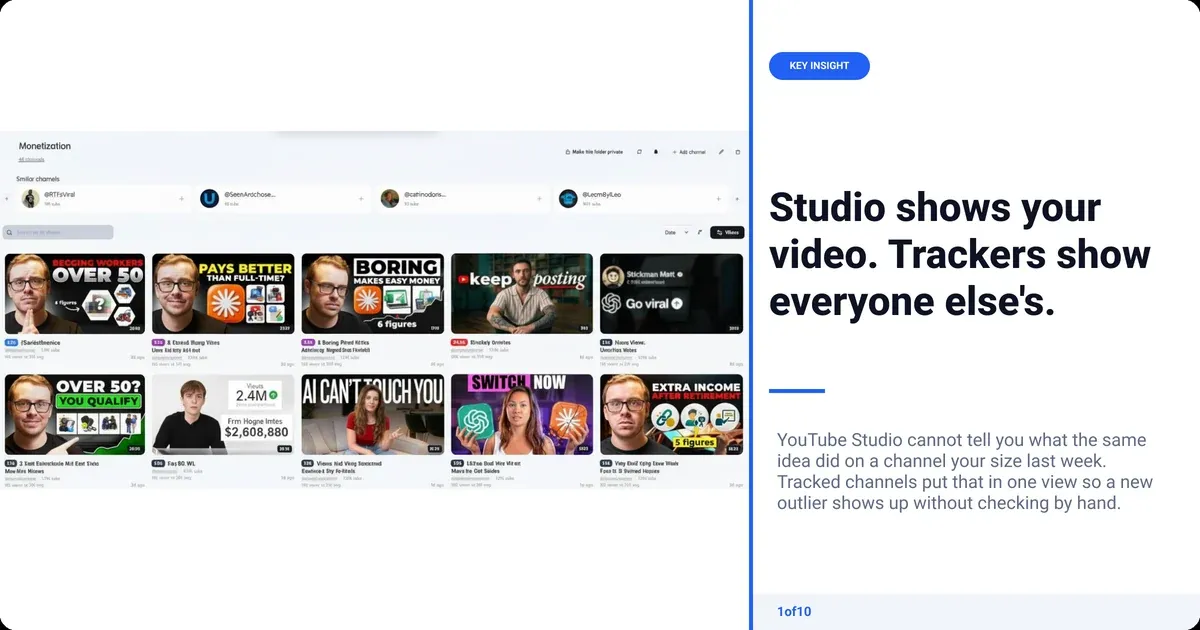This screenshot has height=630, width=1200.
Task: Click Make this folder private
Action: (x=595, y=152)
